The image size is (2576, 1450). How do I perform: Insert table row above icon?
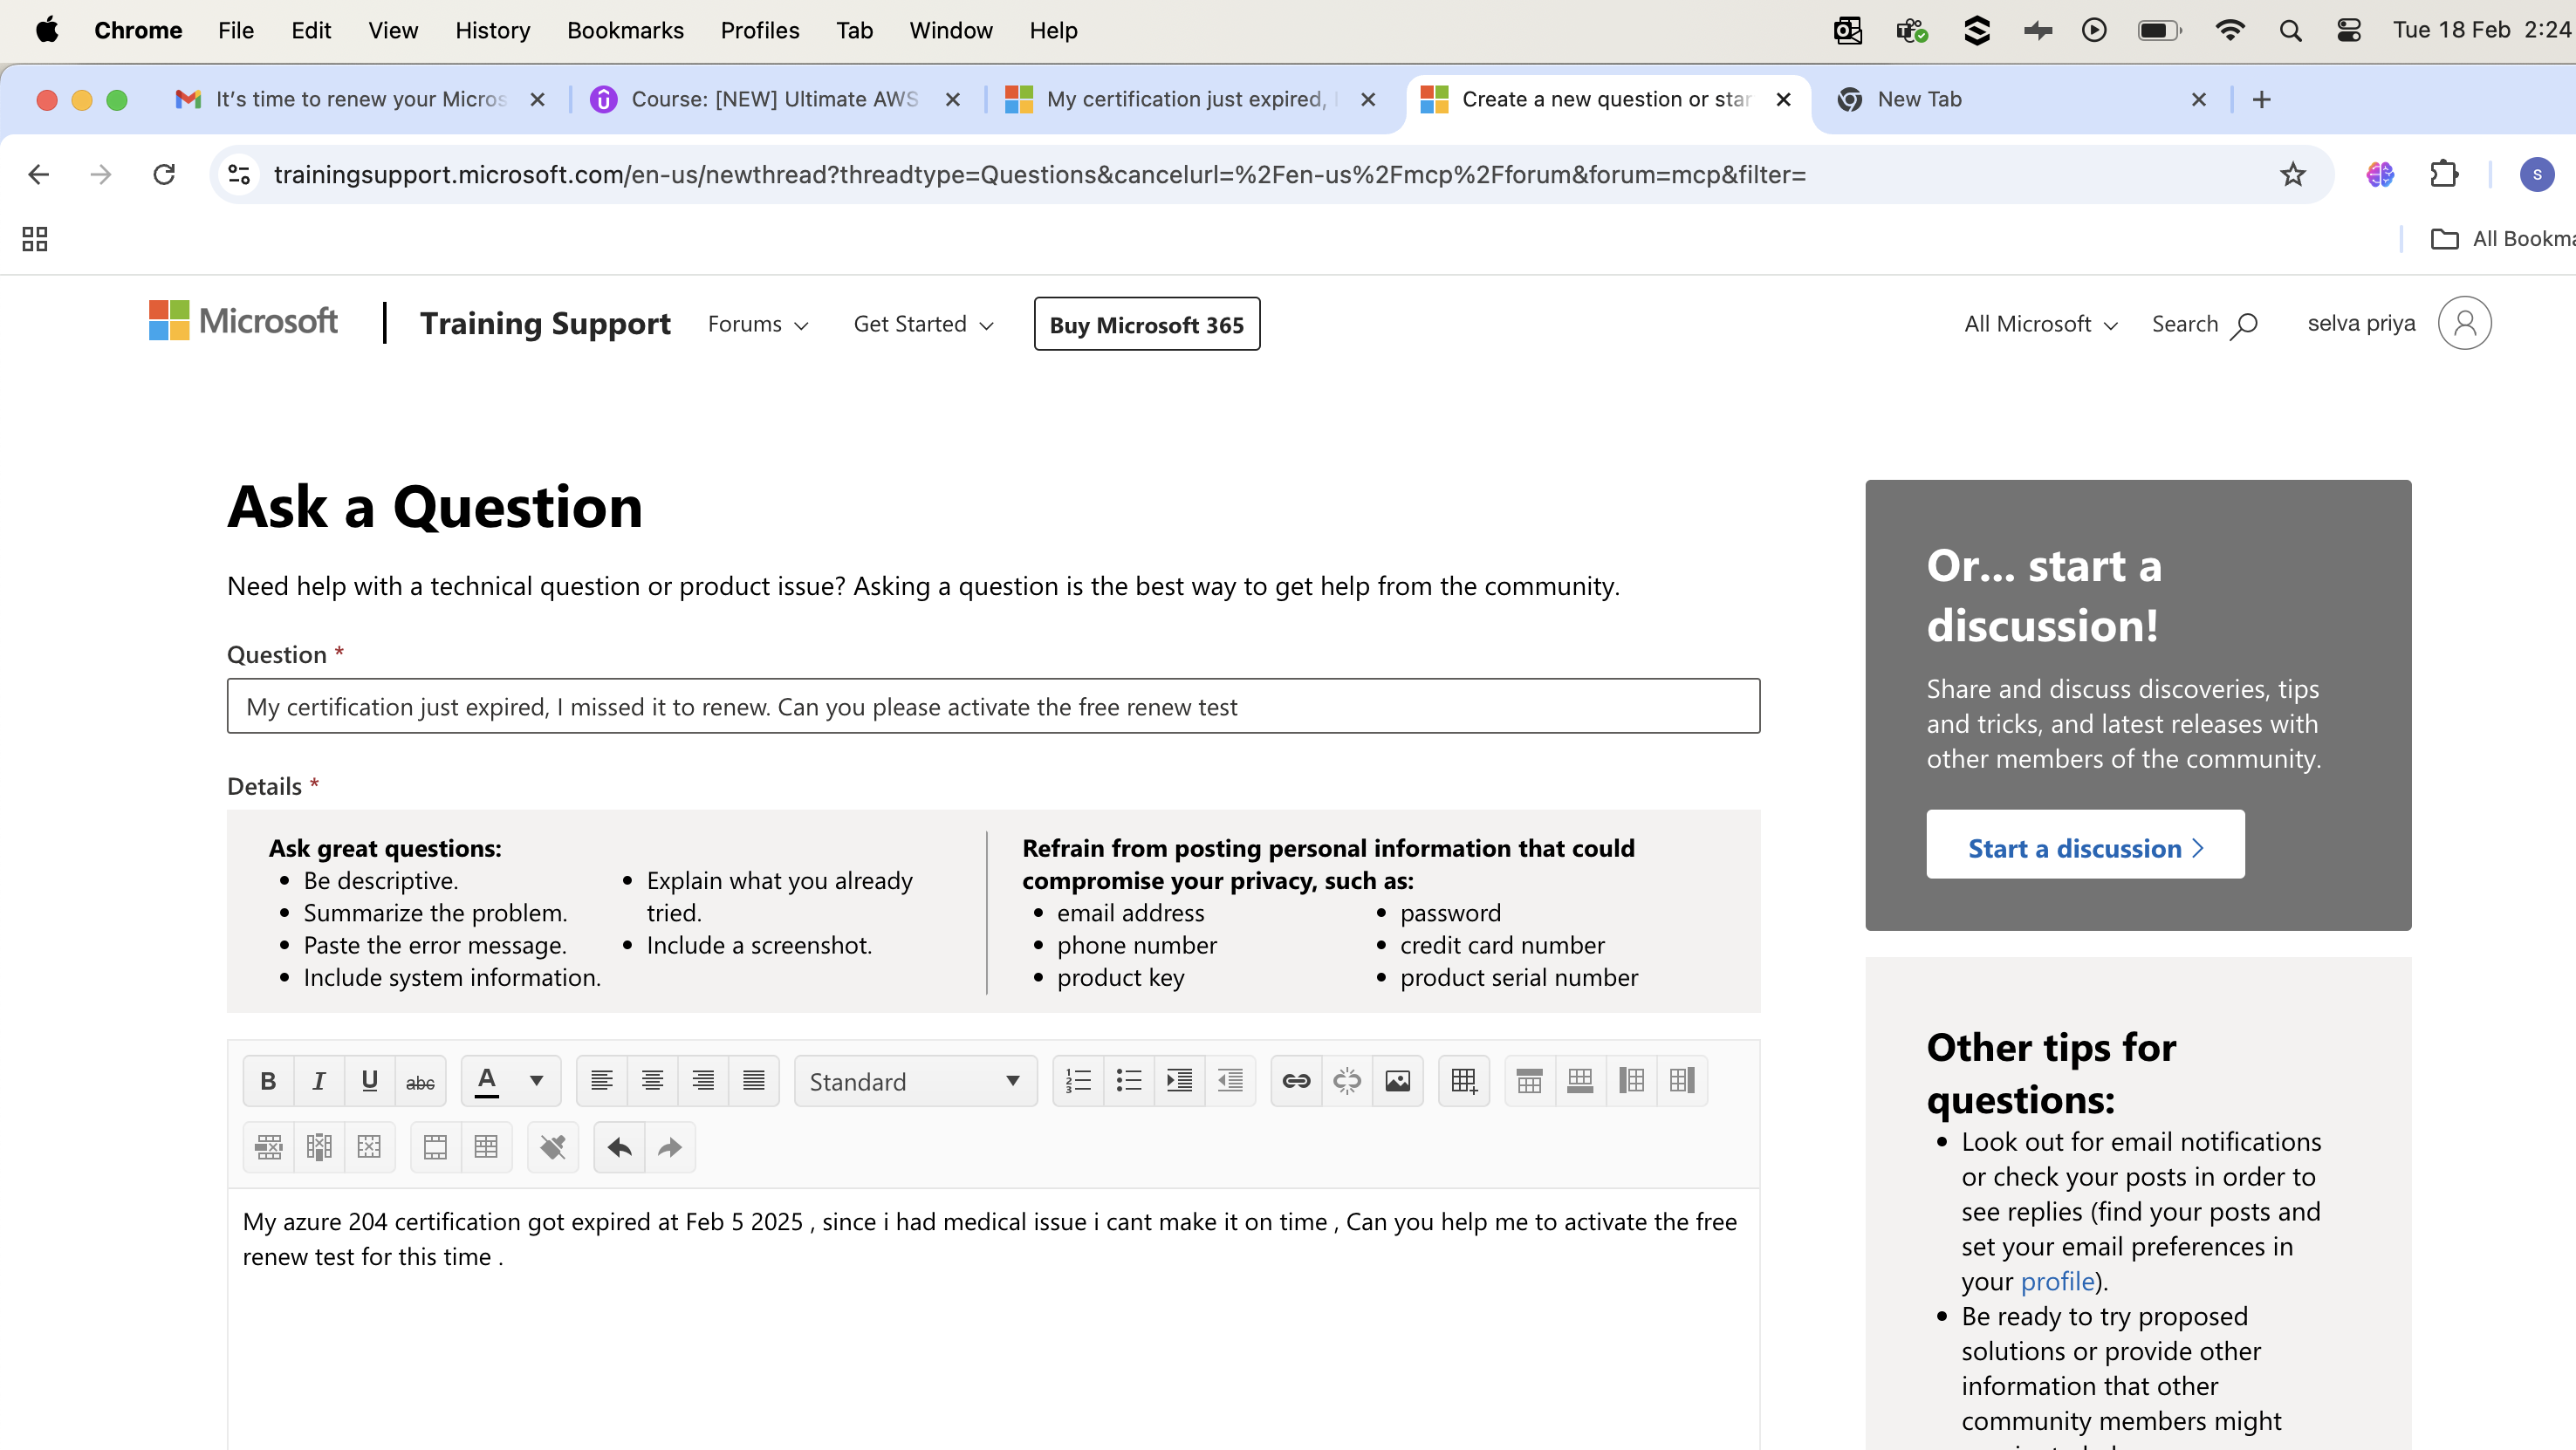(1530, 1081)
